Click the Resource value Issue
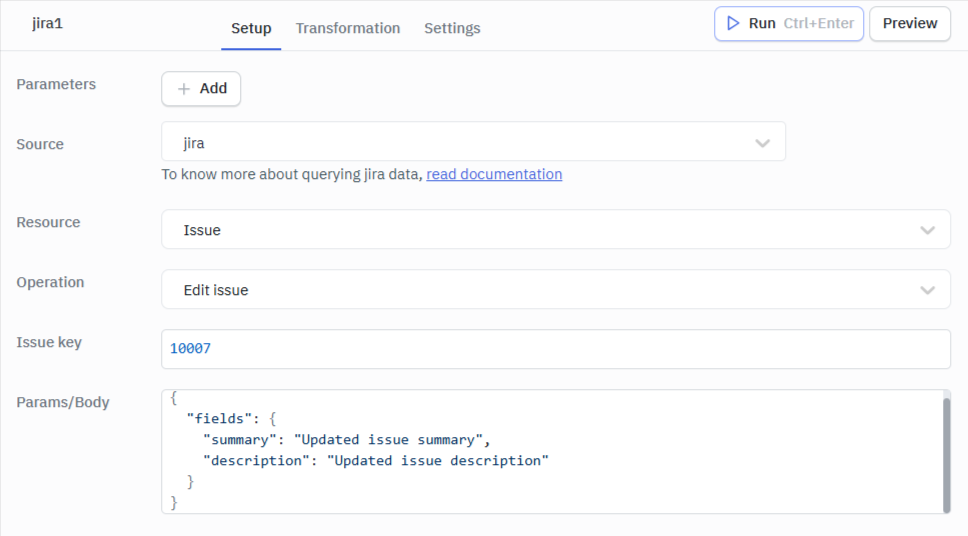Viewport: 968px width, 536px height. coord(202,230)
